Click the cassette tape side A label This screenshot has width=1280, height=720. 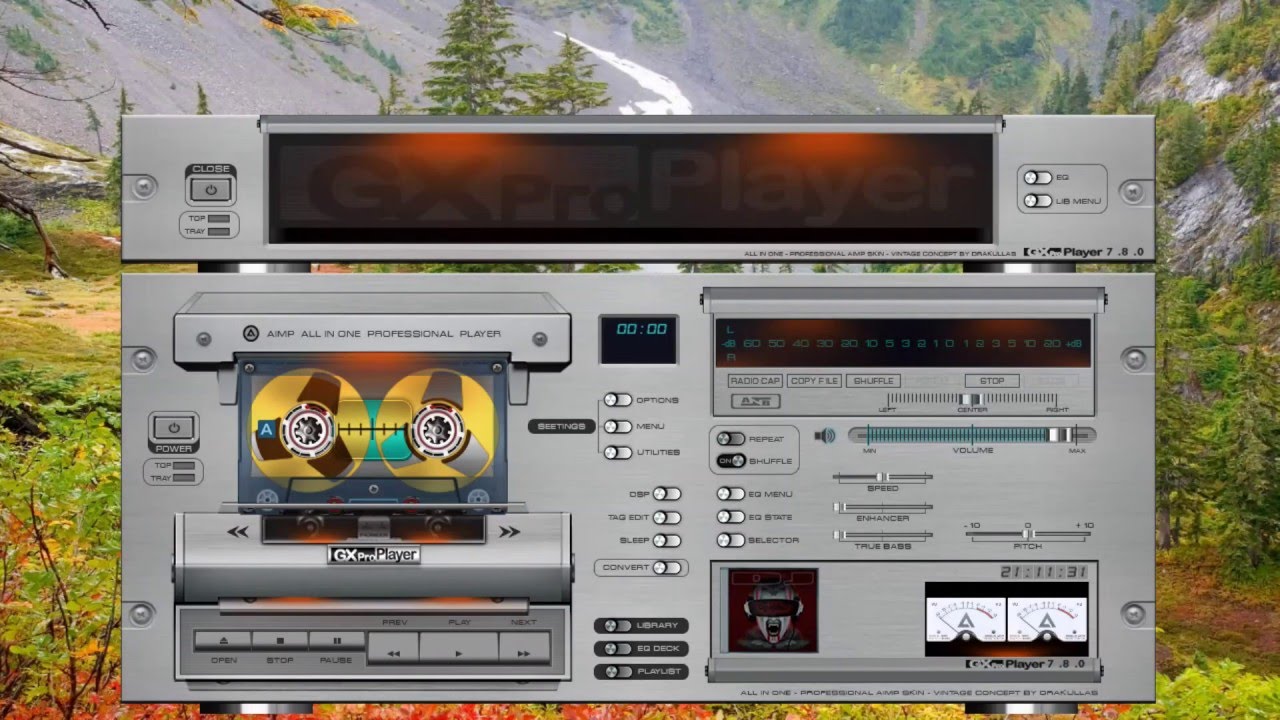[267, 430]
